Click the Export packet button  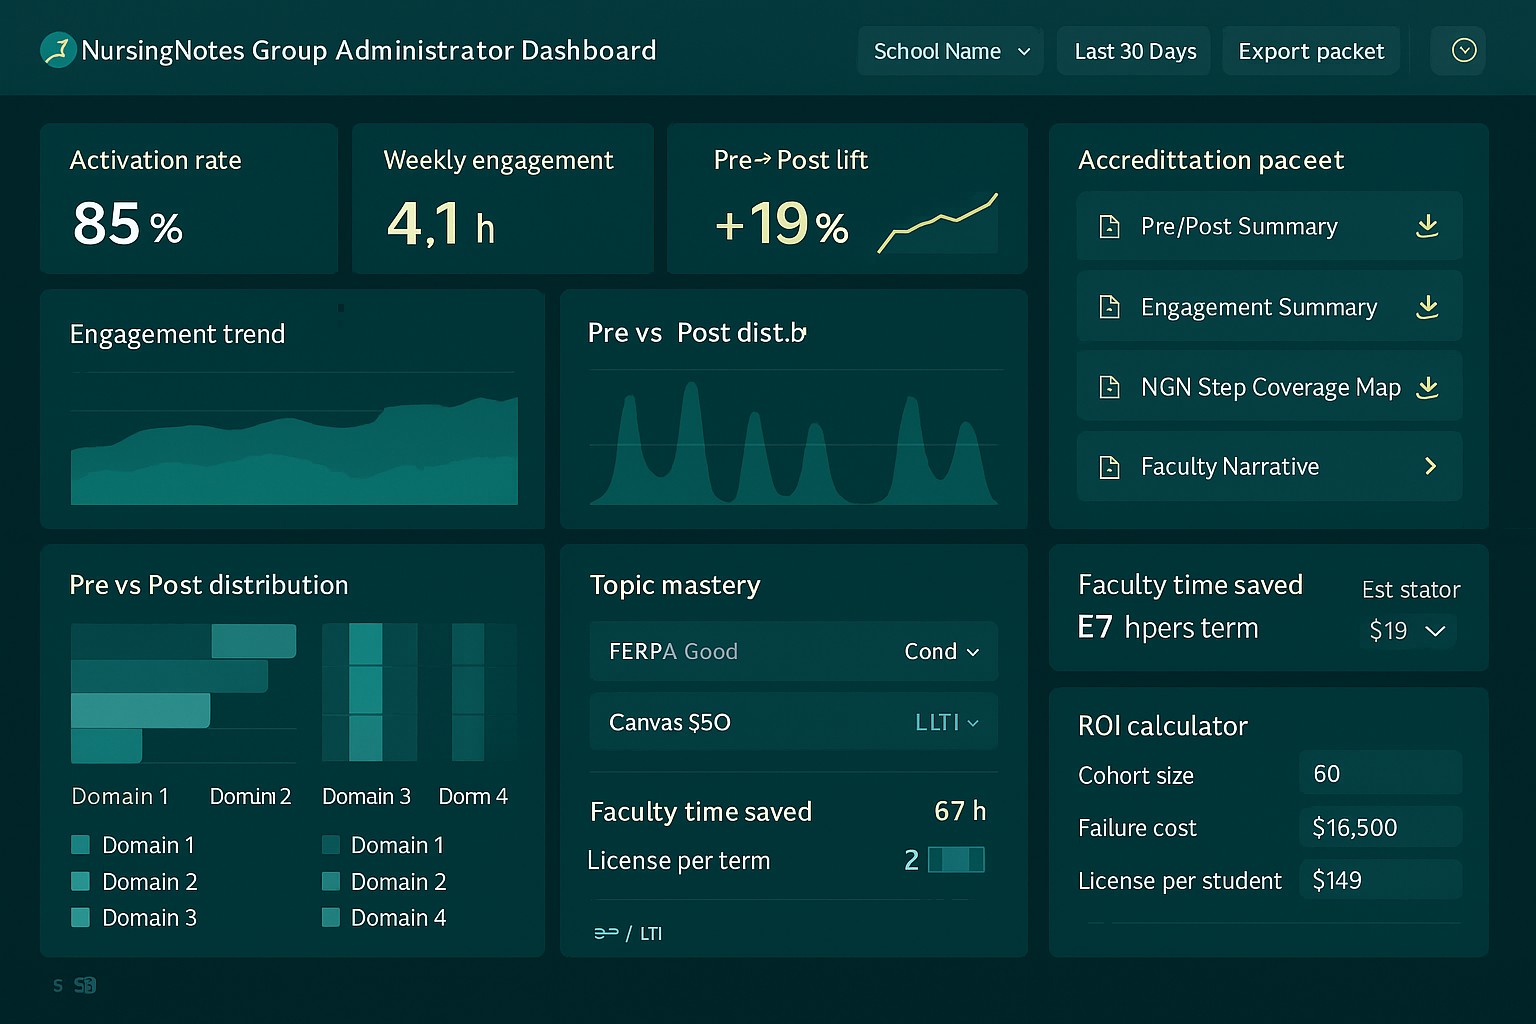tap(1311, 50)
